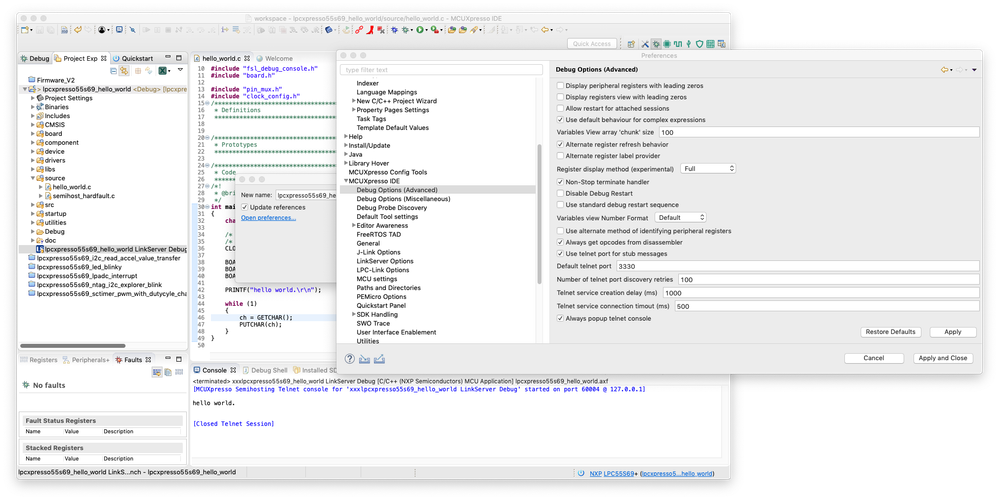Click the blue cube build toolbar icon
Screen dimensions: 999x500
coord(328,30)
